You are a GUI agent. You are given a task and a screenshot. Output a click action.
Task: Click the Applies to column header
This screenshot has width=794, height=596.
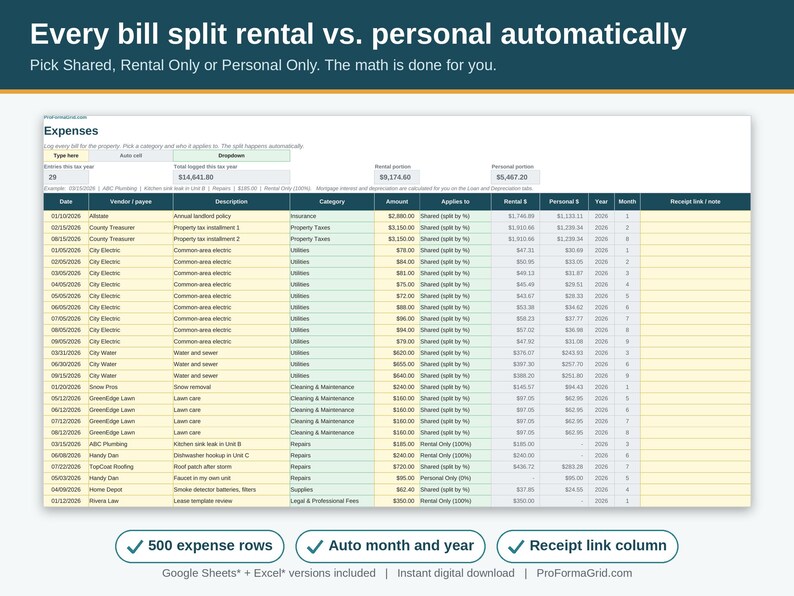pos(455,202)
